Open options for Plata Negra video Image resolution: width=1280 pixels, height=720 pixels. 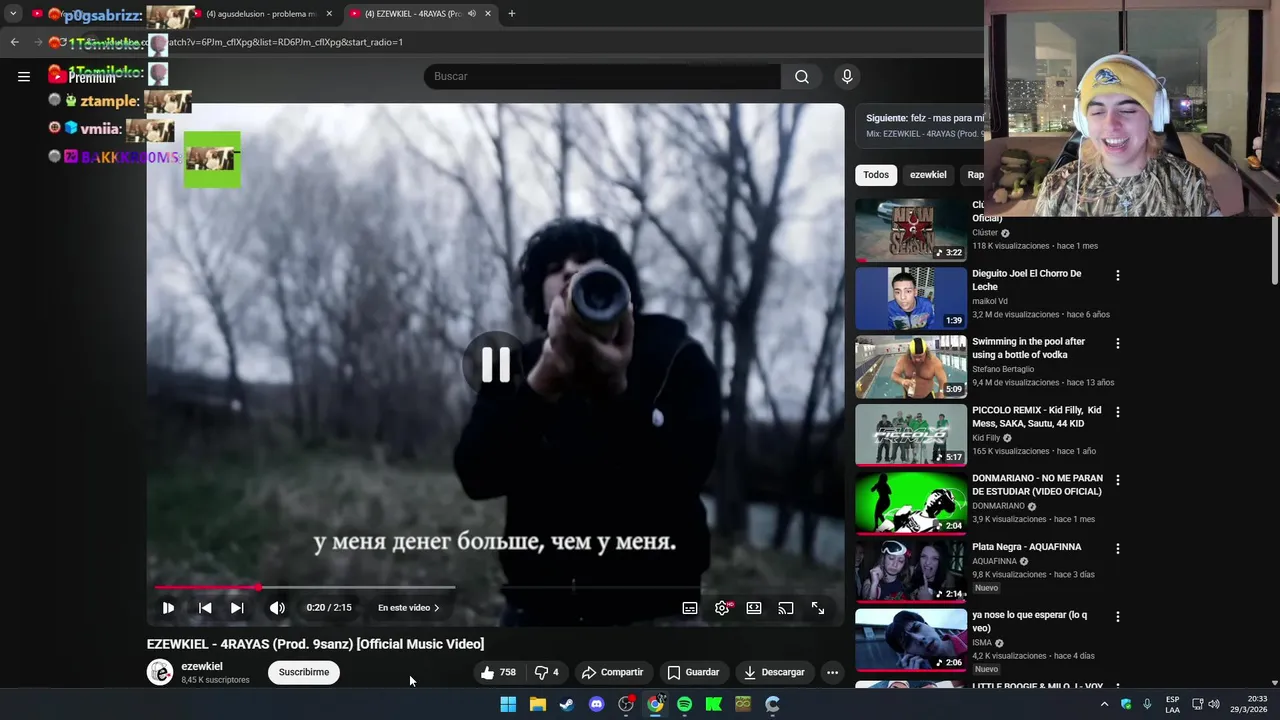[1118, 548]
